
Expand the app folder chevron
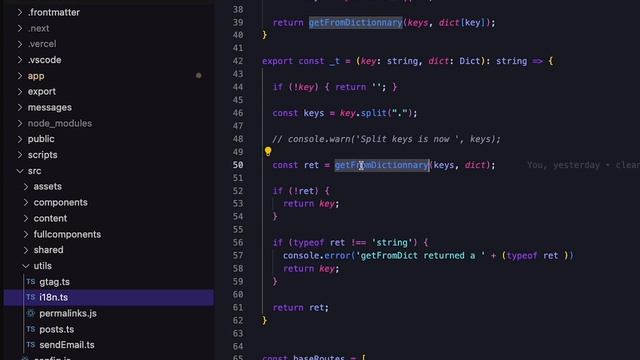20,76
